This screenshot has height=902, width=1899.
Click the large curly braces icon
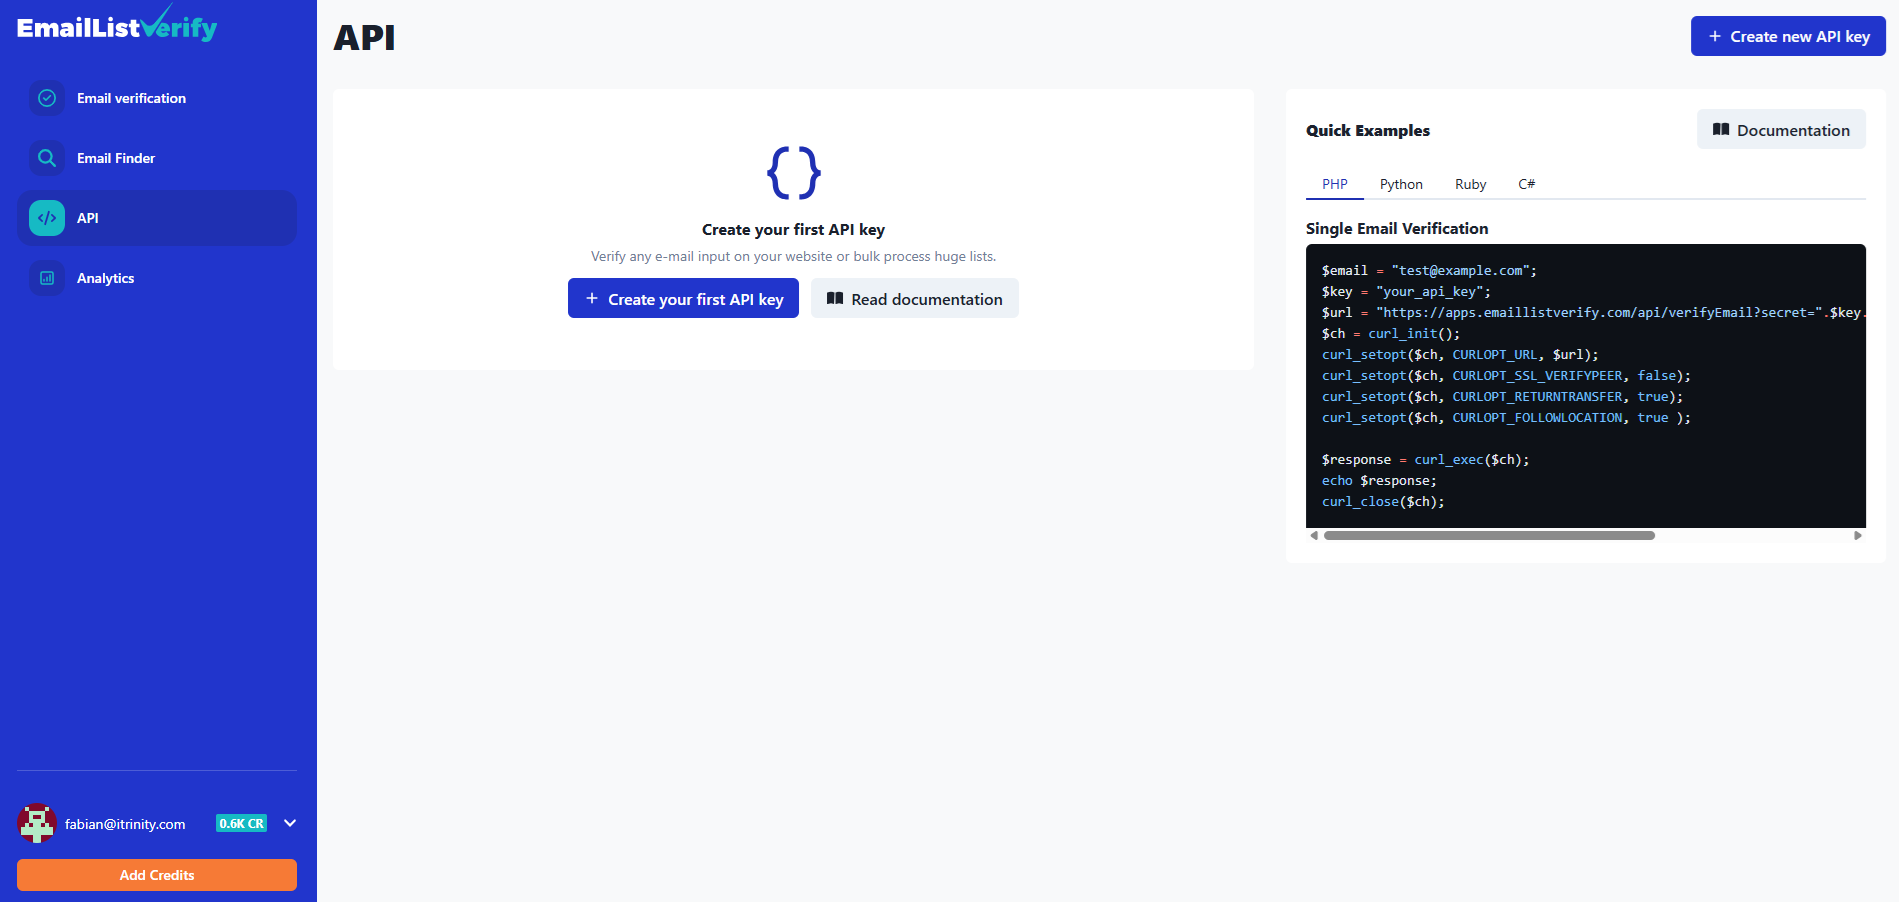794,172
